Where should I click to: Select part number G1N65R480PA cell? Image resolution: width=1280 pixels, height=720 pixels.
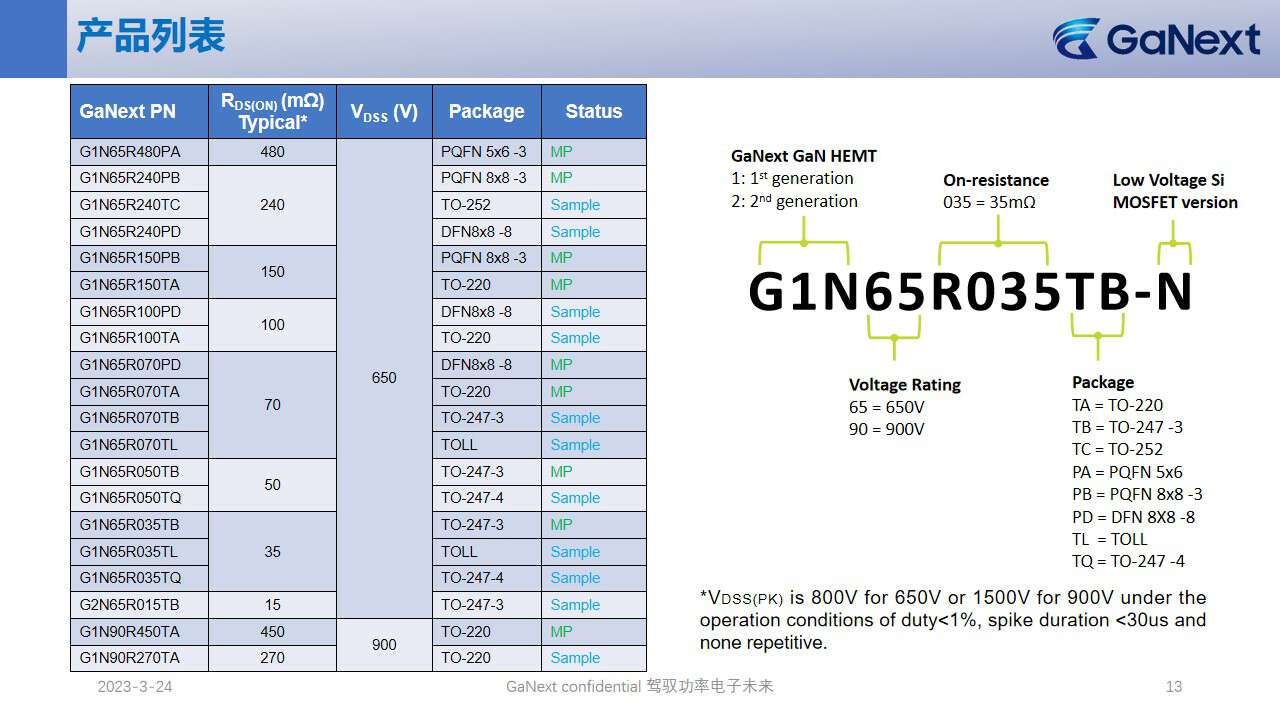point(130,152)
